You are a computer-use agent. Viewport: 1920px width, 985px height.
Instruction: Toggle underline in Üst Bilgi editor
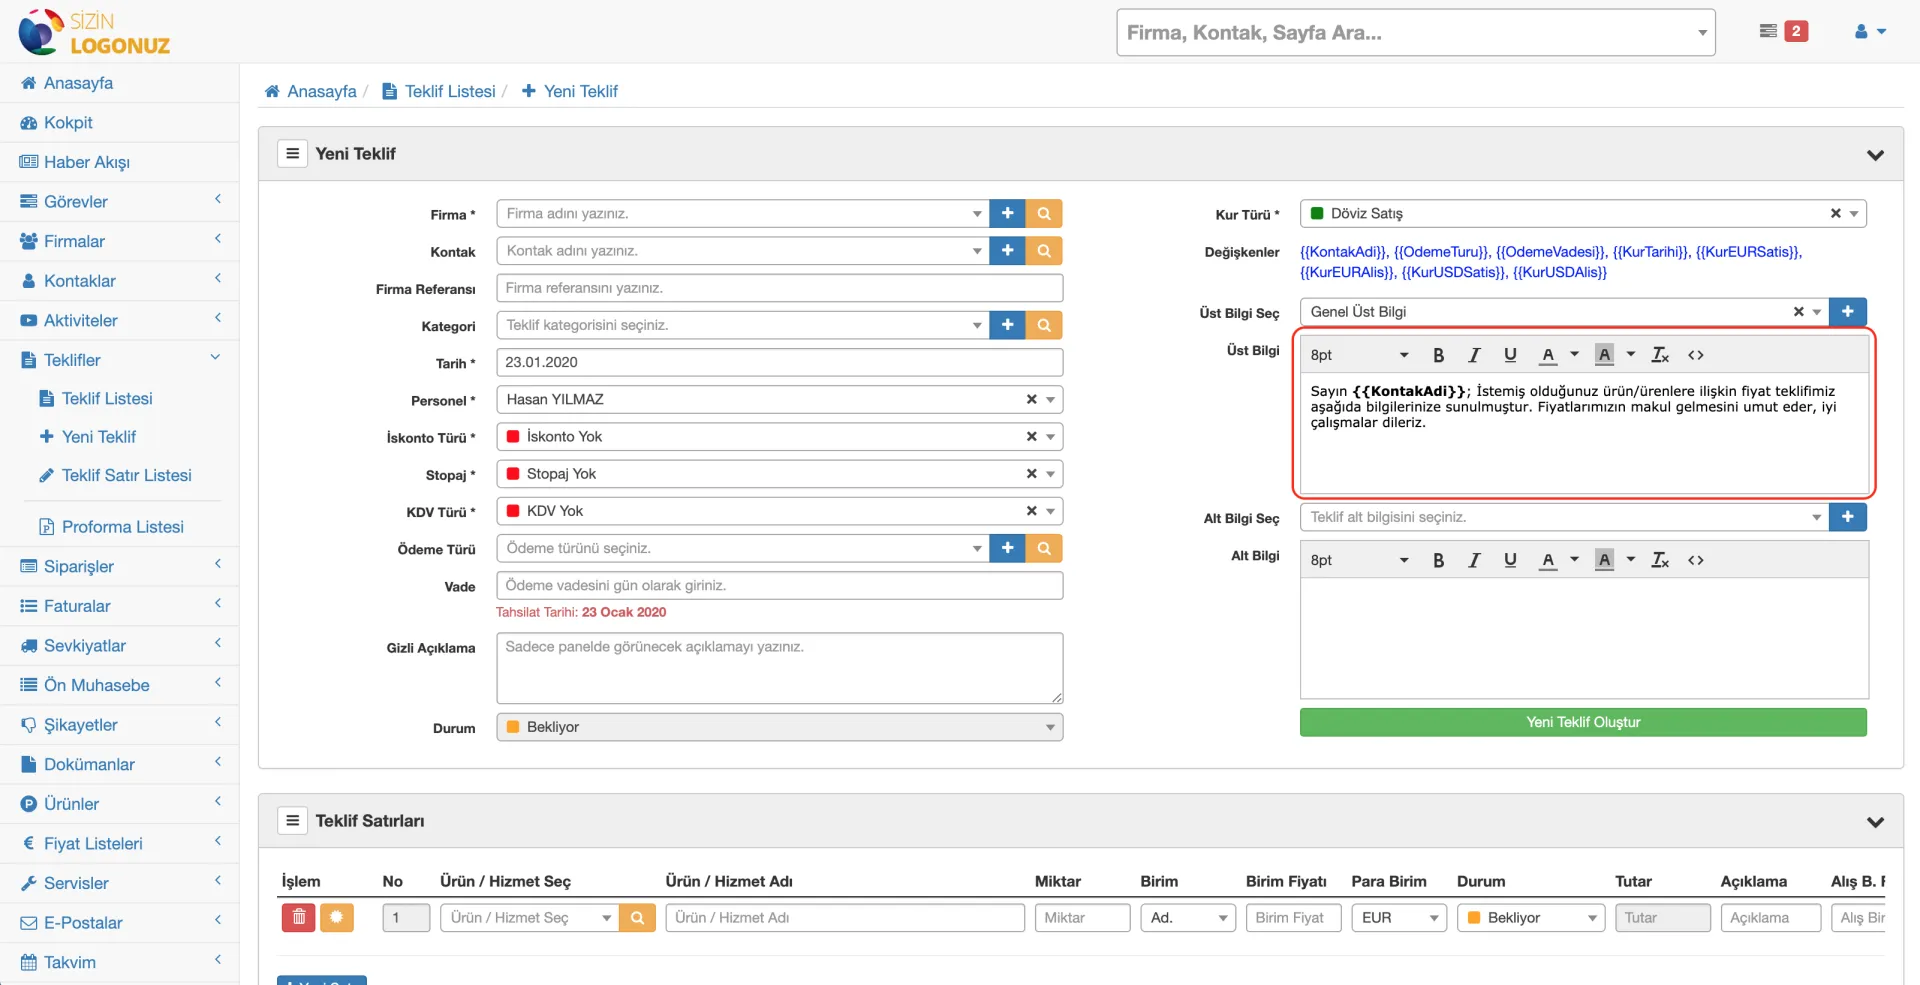(x=1510, y=355)
